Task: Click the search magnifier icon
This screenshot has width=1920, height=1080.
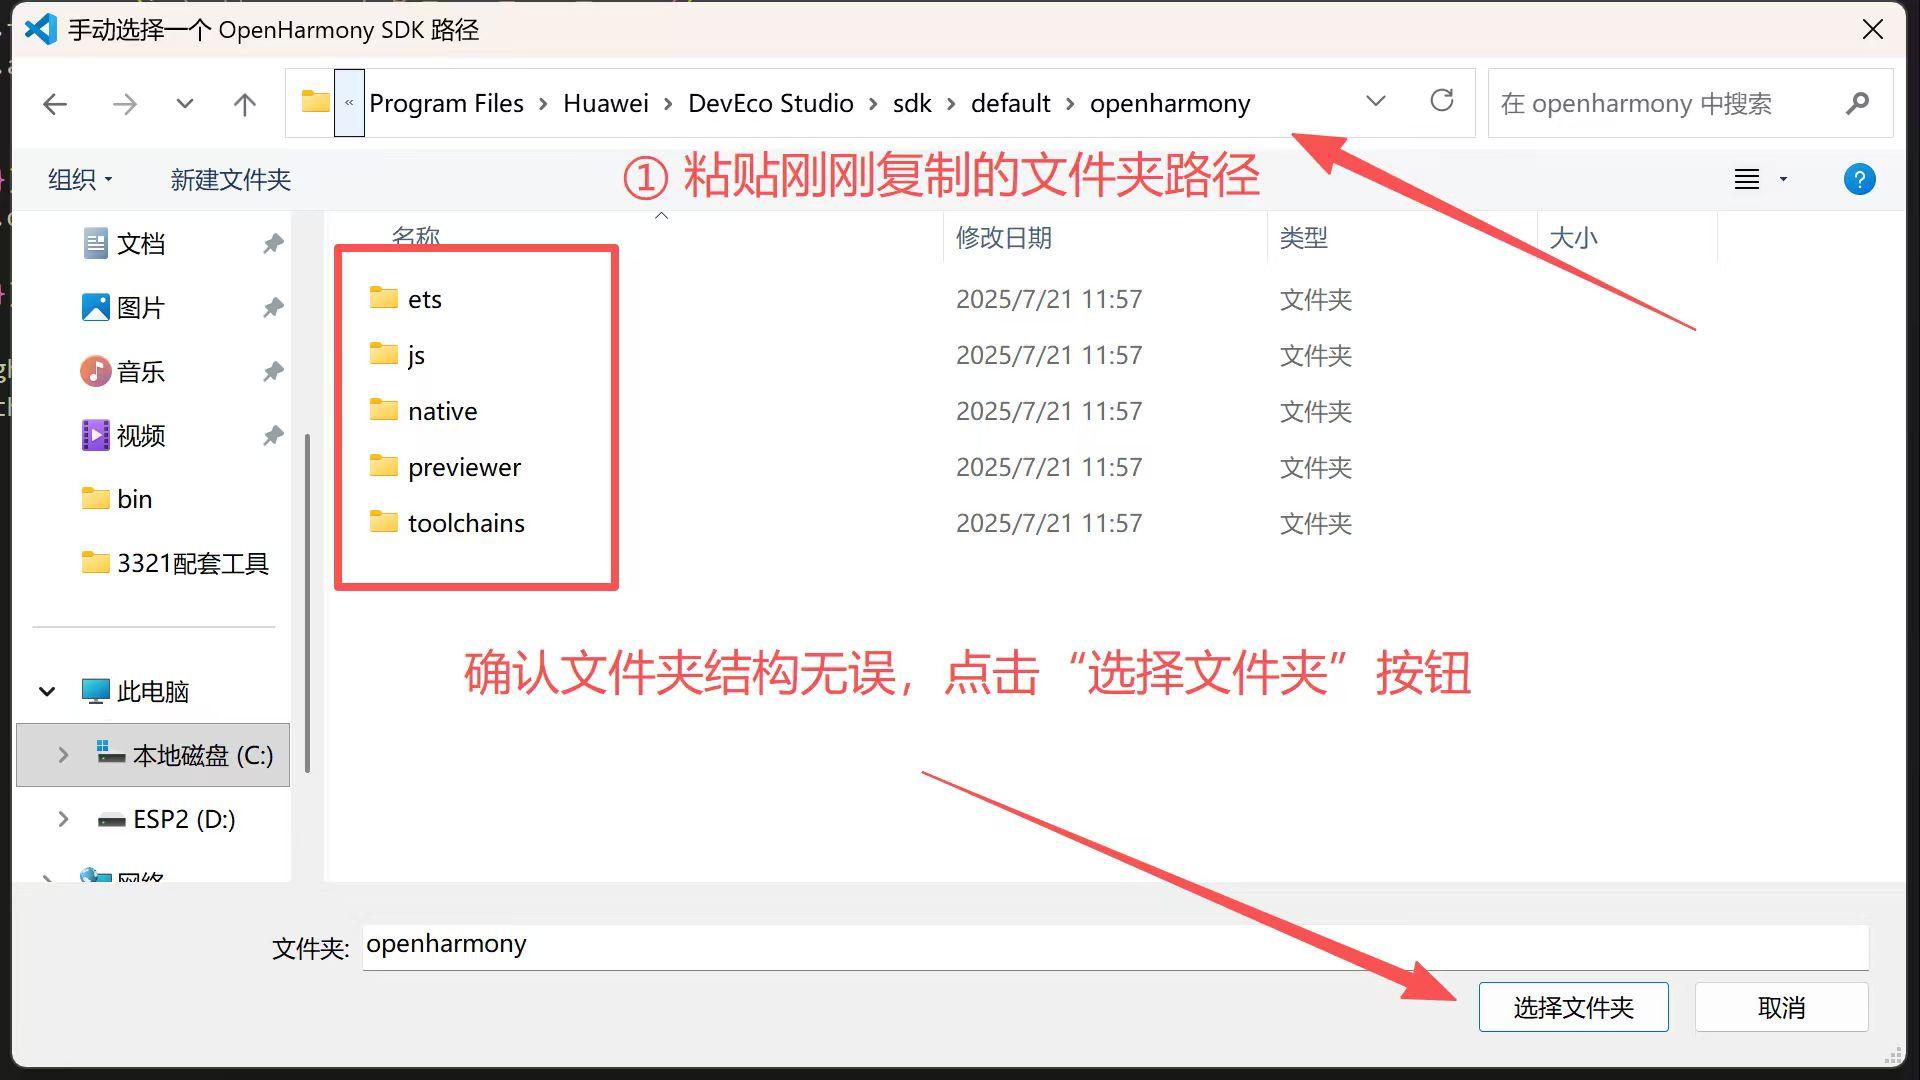Action: 1859,103
